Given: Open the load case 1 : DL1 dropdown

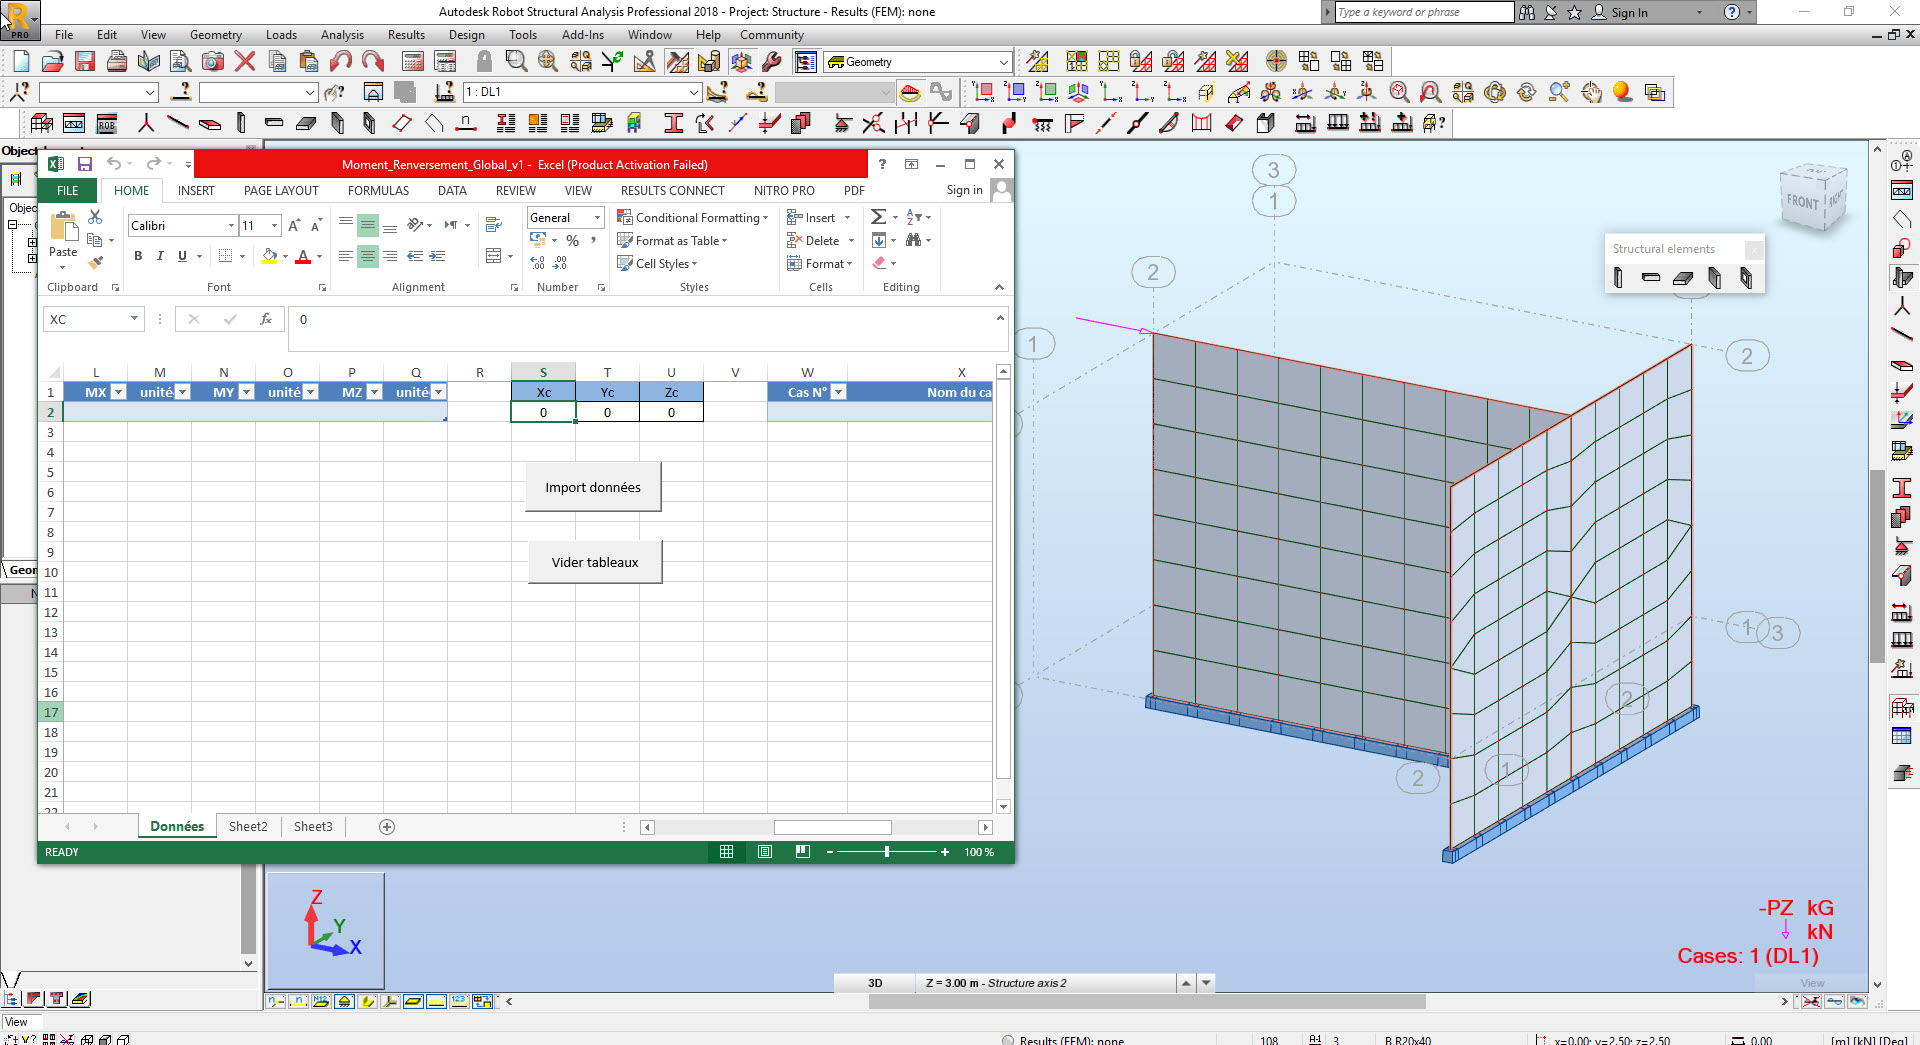Looking at the screenshot, I should tap(693, 92).
